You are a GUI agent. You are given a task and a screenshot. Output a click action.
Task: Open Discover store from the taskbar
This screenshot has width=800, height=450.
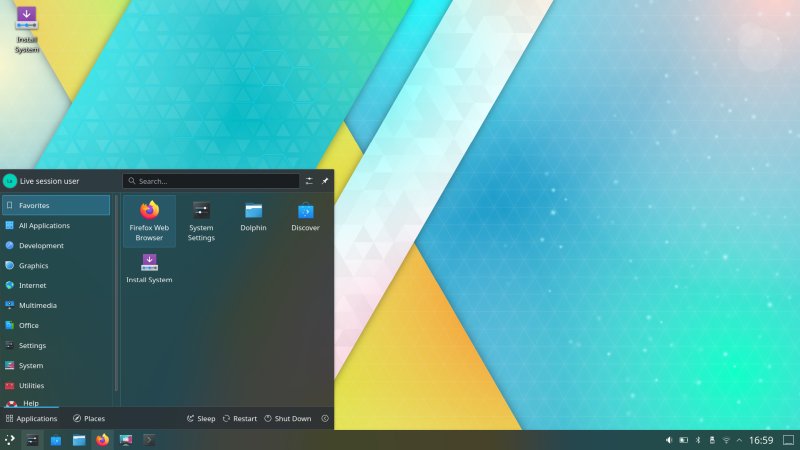tap(56, 440)
